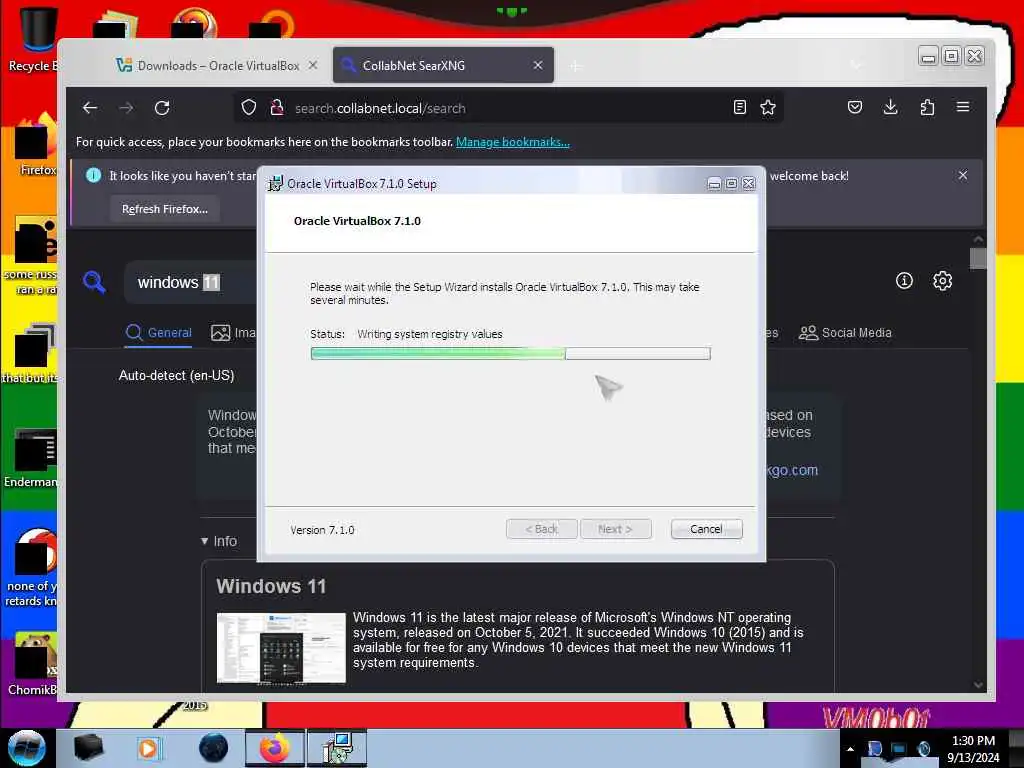Click the Windows 11 infobox heading
The height and width of the screenshot is (768, 1024).
point(271,586)
